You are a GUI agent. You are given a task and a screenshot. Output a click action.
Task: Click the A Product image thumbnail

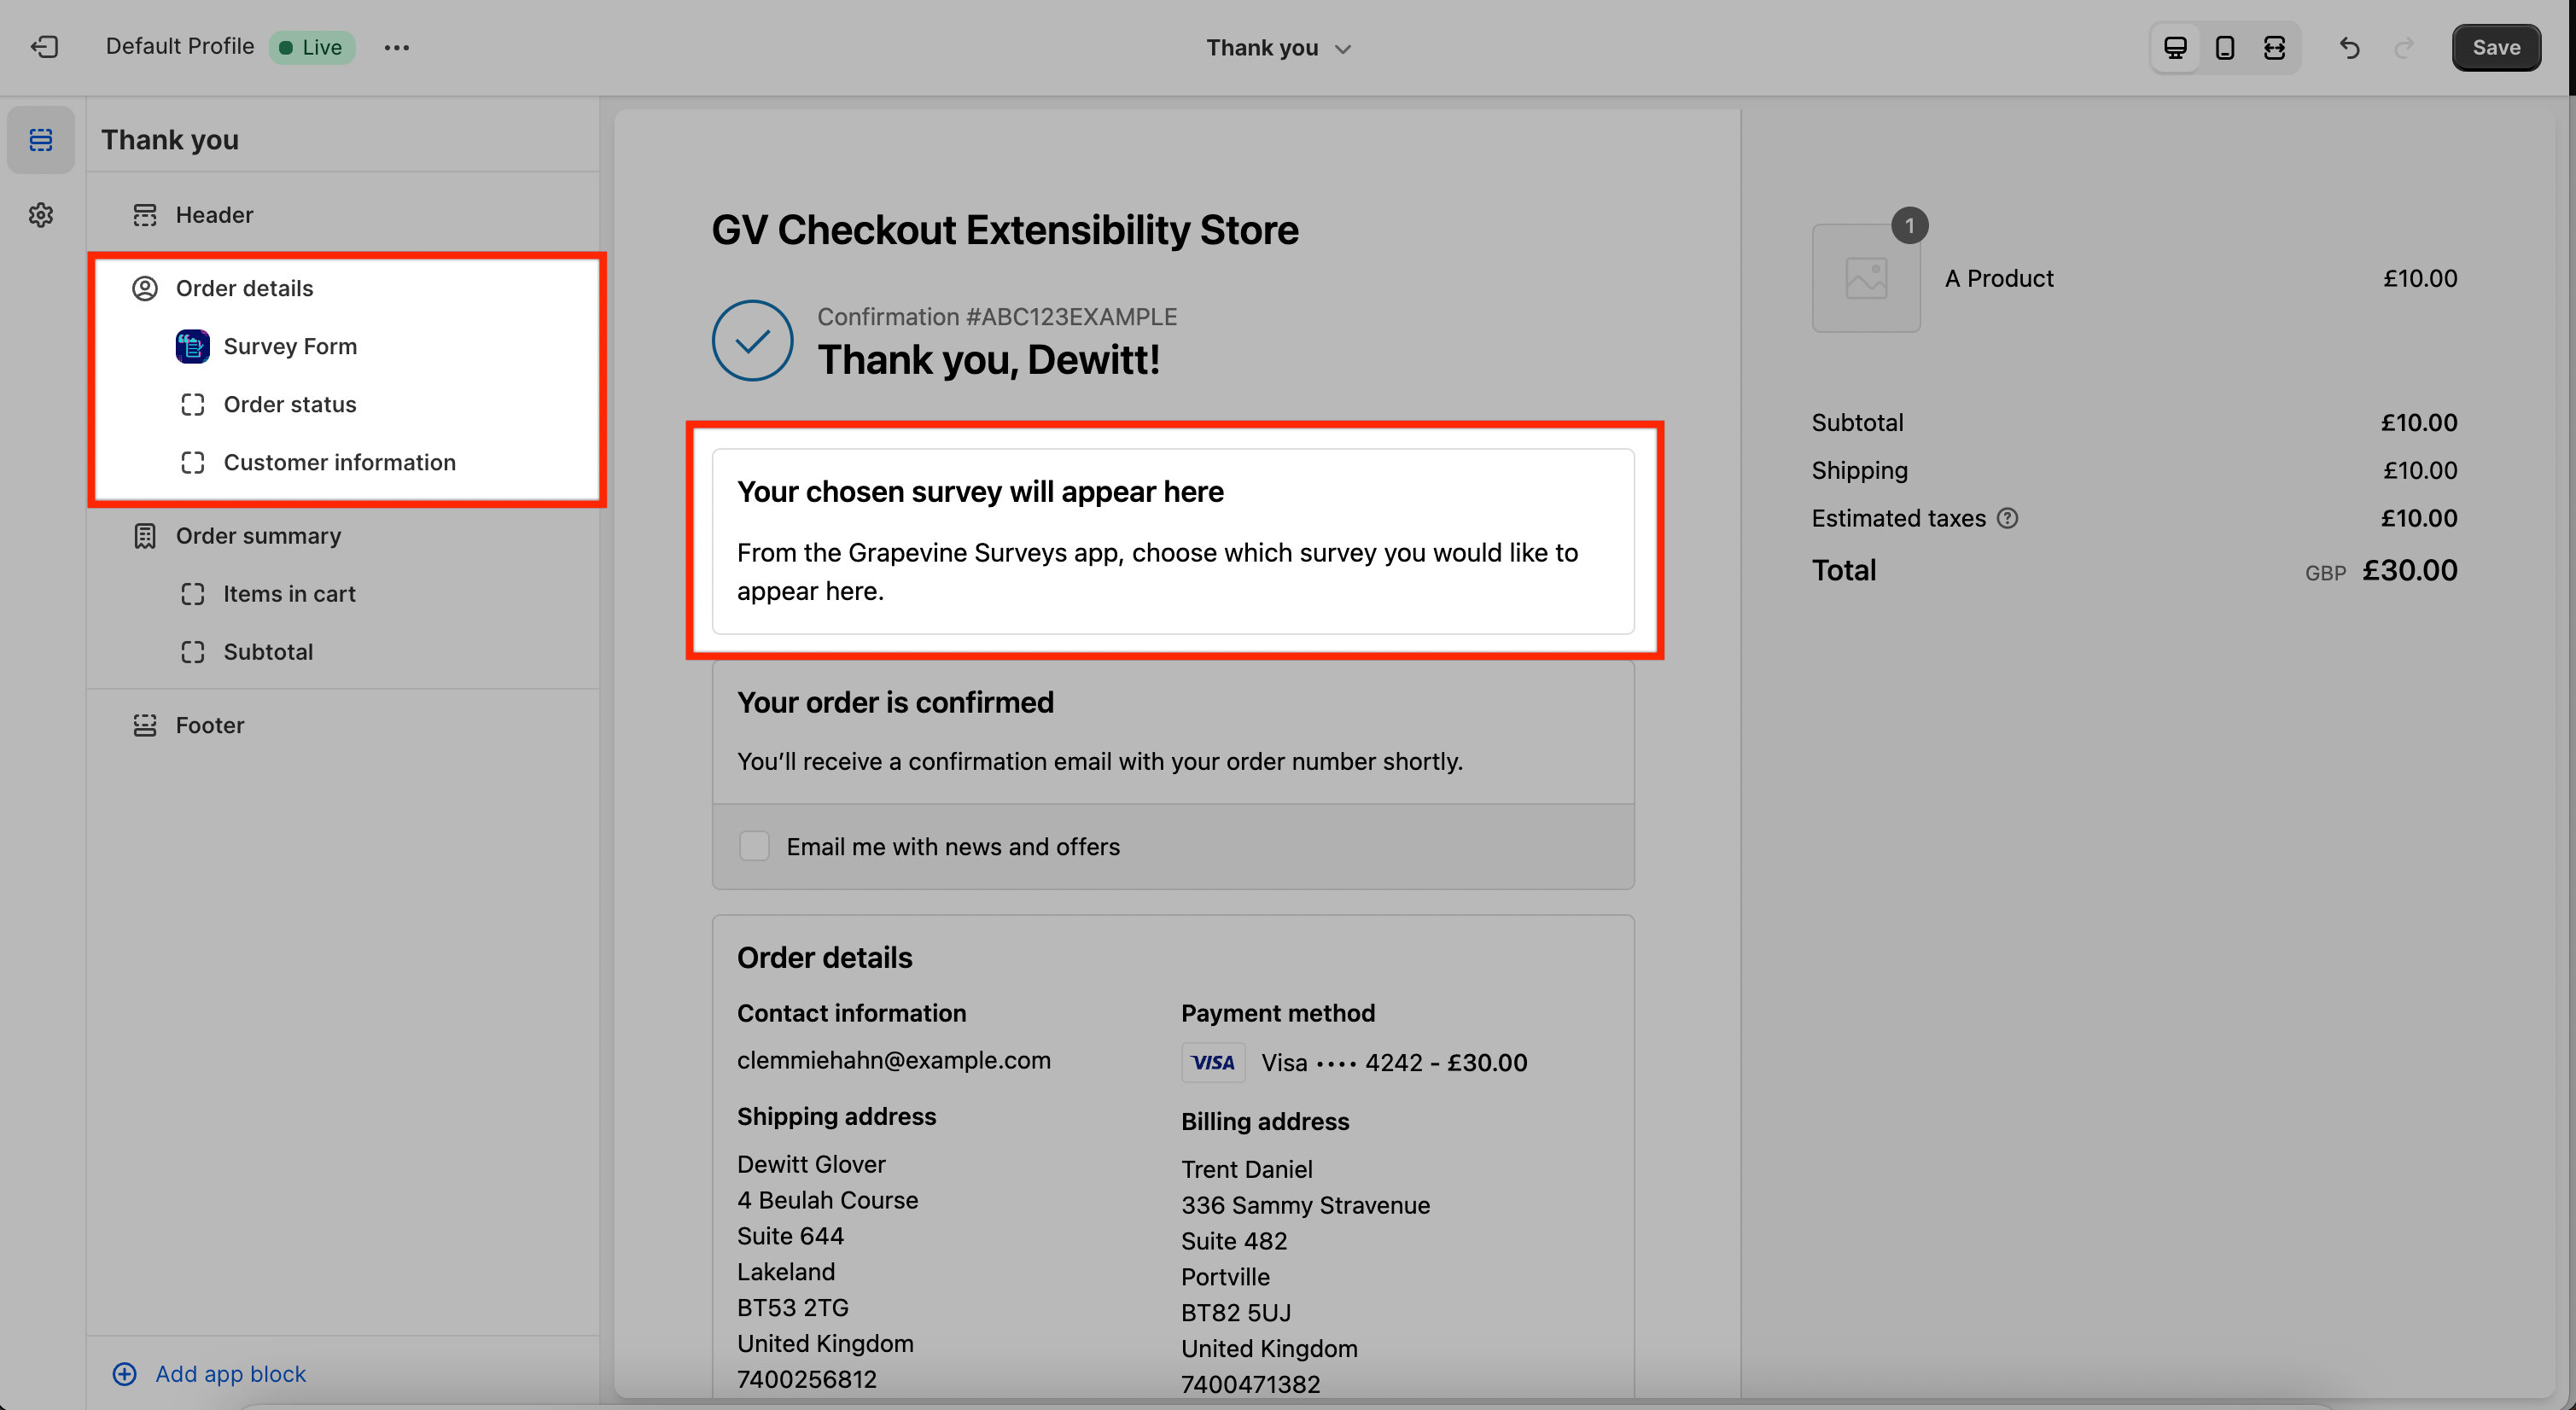pos(1865,278)
